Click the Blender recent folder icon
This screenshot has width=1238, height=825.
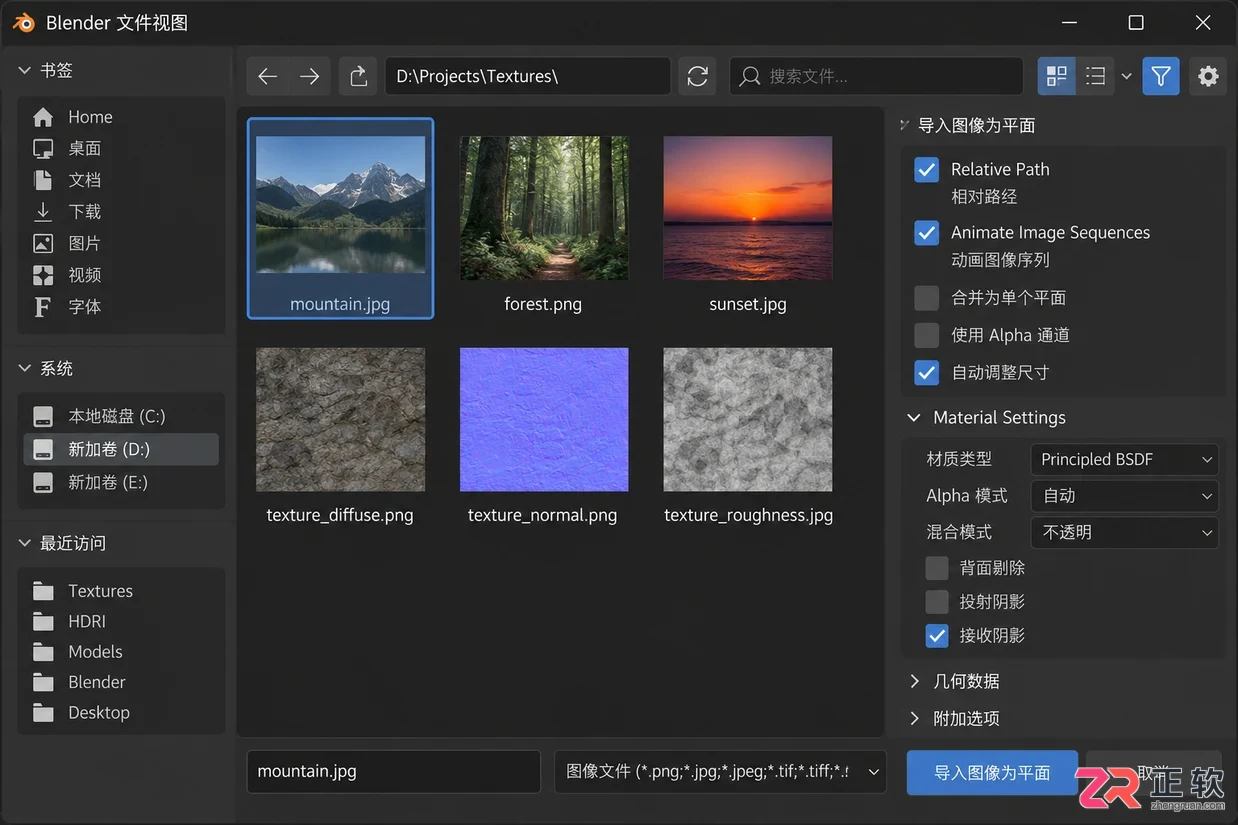coord(43,683)
